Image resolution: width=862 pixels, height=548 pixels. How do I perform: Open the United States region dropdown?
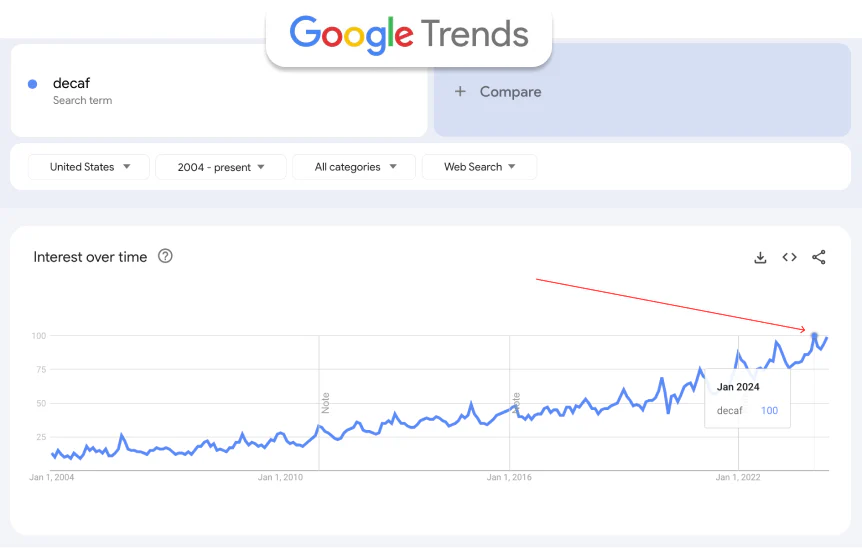[89, 167]
